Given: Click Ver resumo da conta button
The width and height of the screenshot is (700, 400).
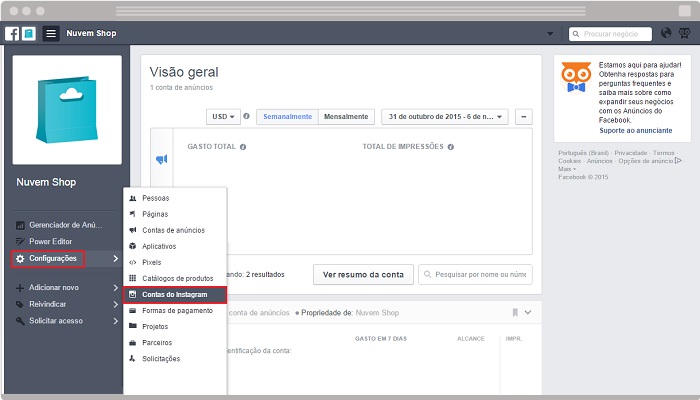Looking at the screenshot, I should coord(363,275).
